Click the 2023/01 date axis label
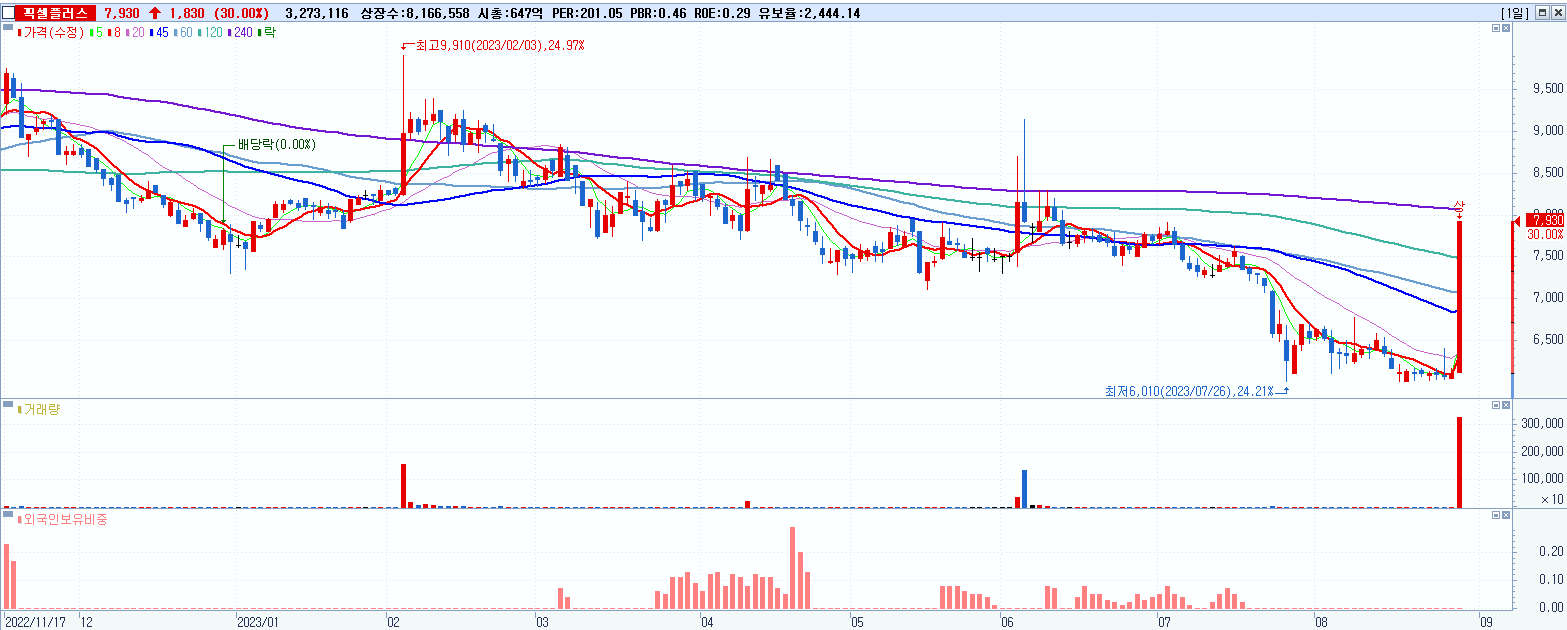Image resolution: width=1567 pixels, height=630 pixels. point(257,621)
